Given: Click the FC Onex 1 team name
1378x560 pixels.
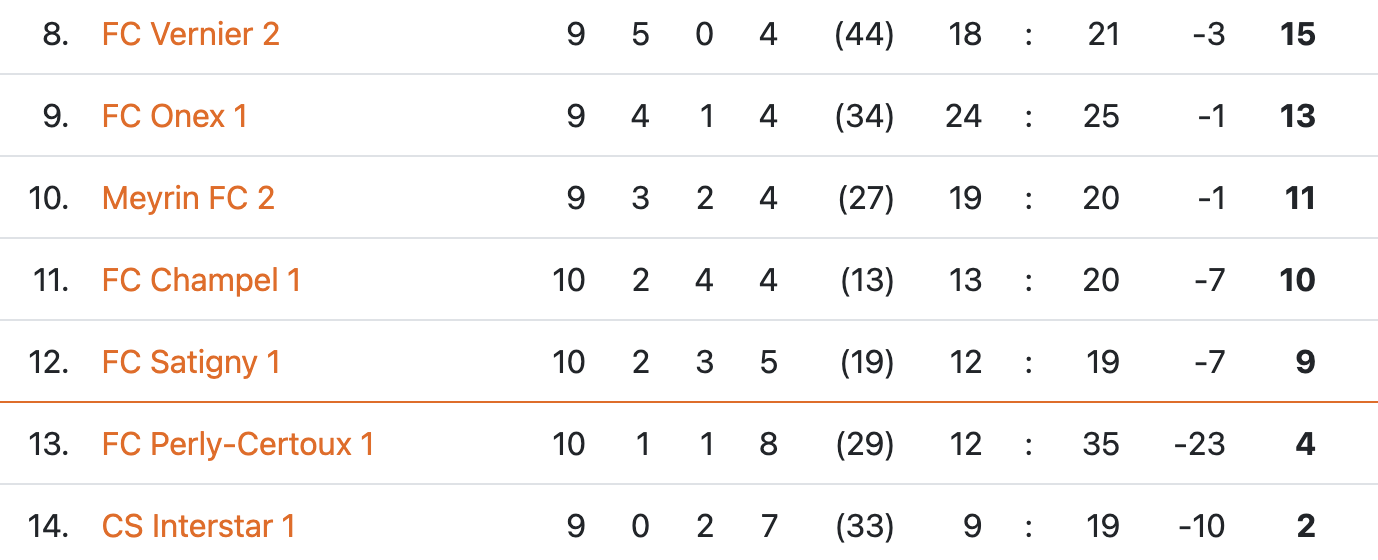Looking at the screenshot, I should [x=174, y=117].
